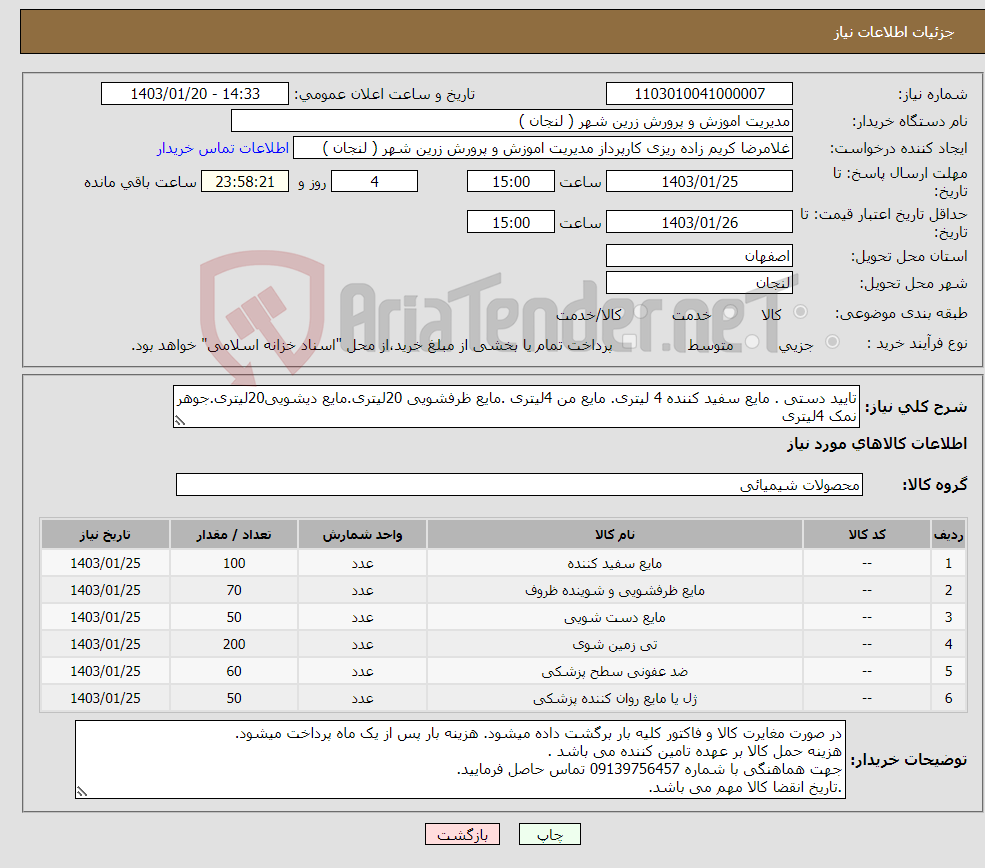The width and height of the screenshot is (985, 868).
Task: Click the price validity date 1403/01/26 field
Action: point(699,222)
